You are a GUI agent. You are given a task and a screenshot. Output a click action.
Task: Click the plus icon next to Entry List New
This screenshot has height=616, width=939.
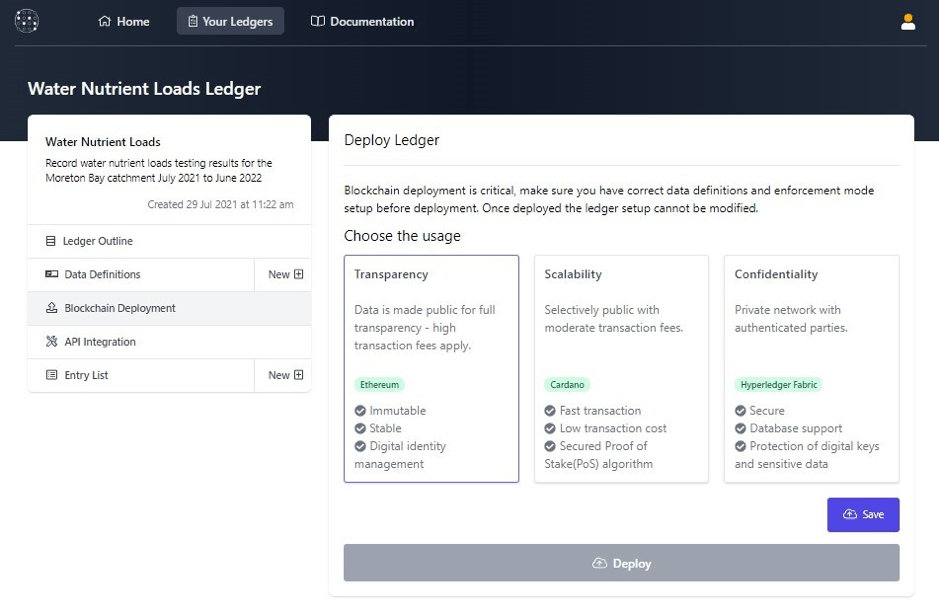(298, 375)
